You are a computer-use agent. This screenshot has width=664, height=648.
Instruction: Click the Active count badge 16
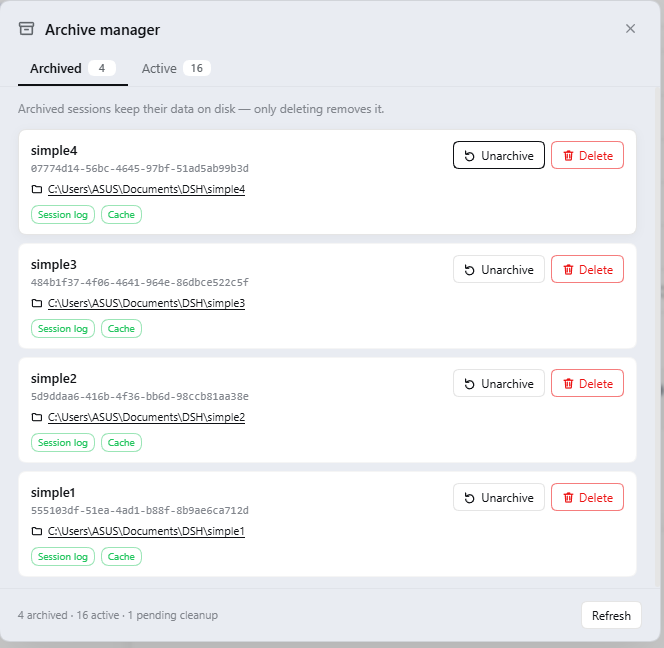tap(196, 68)
